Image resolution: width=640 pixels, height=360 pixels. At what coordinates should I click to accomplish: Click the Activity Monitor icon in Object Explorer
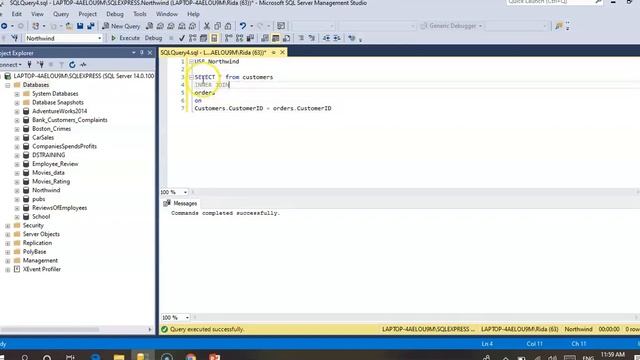point(83,64)
